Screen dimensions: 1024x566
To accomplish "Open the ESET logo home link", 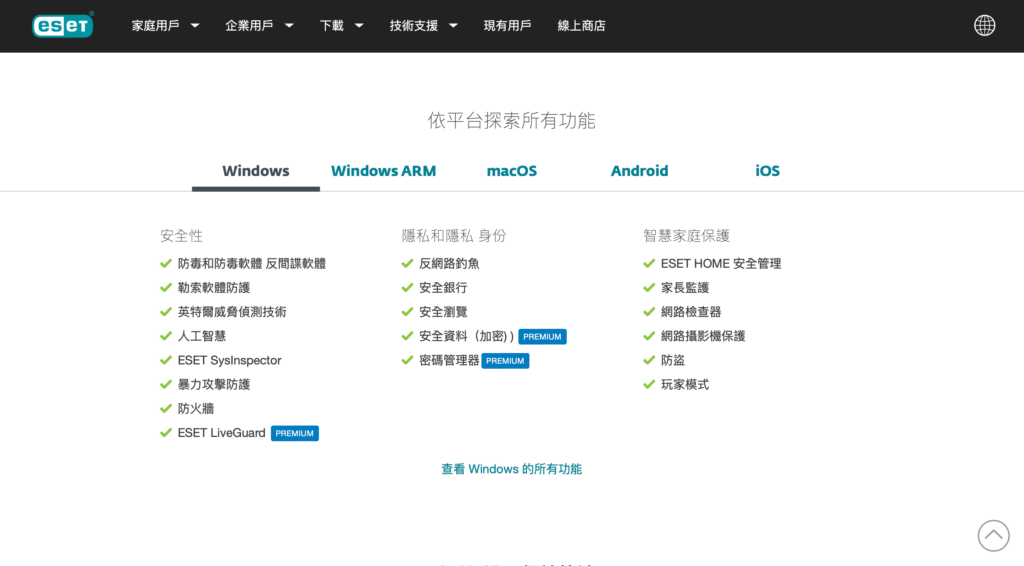I will click(x=63, y=25).
